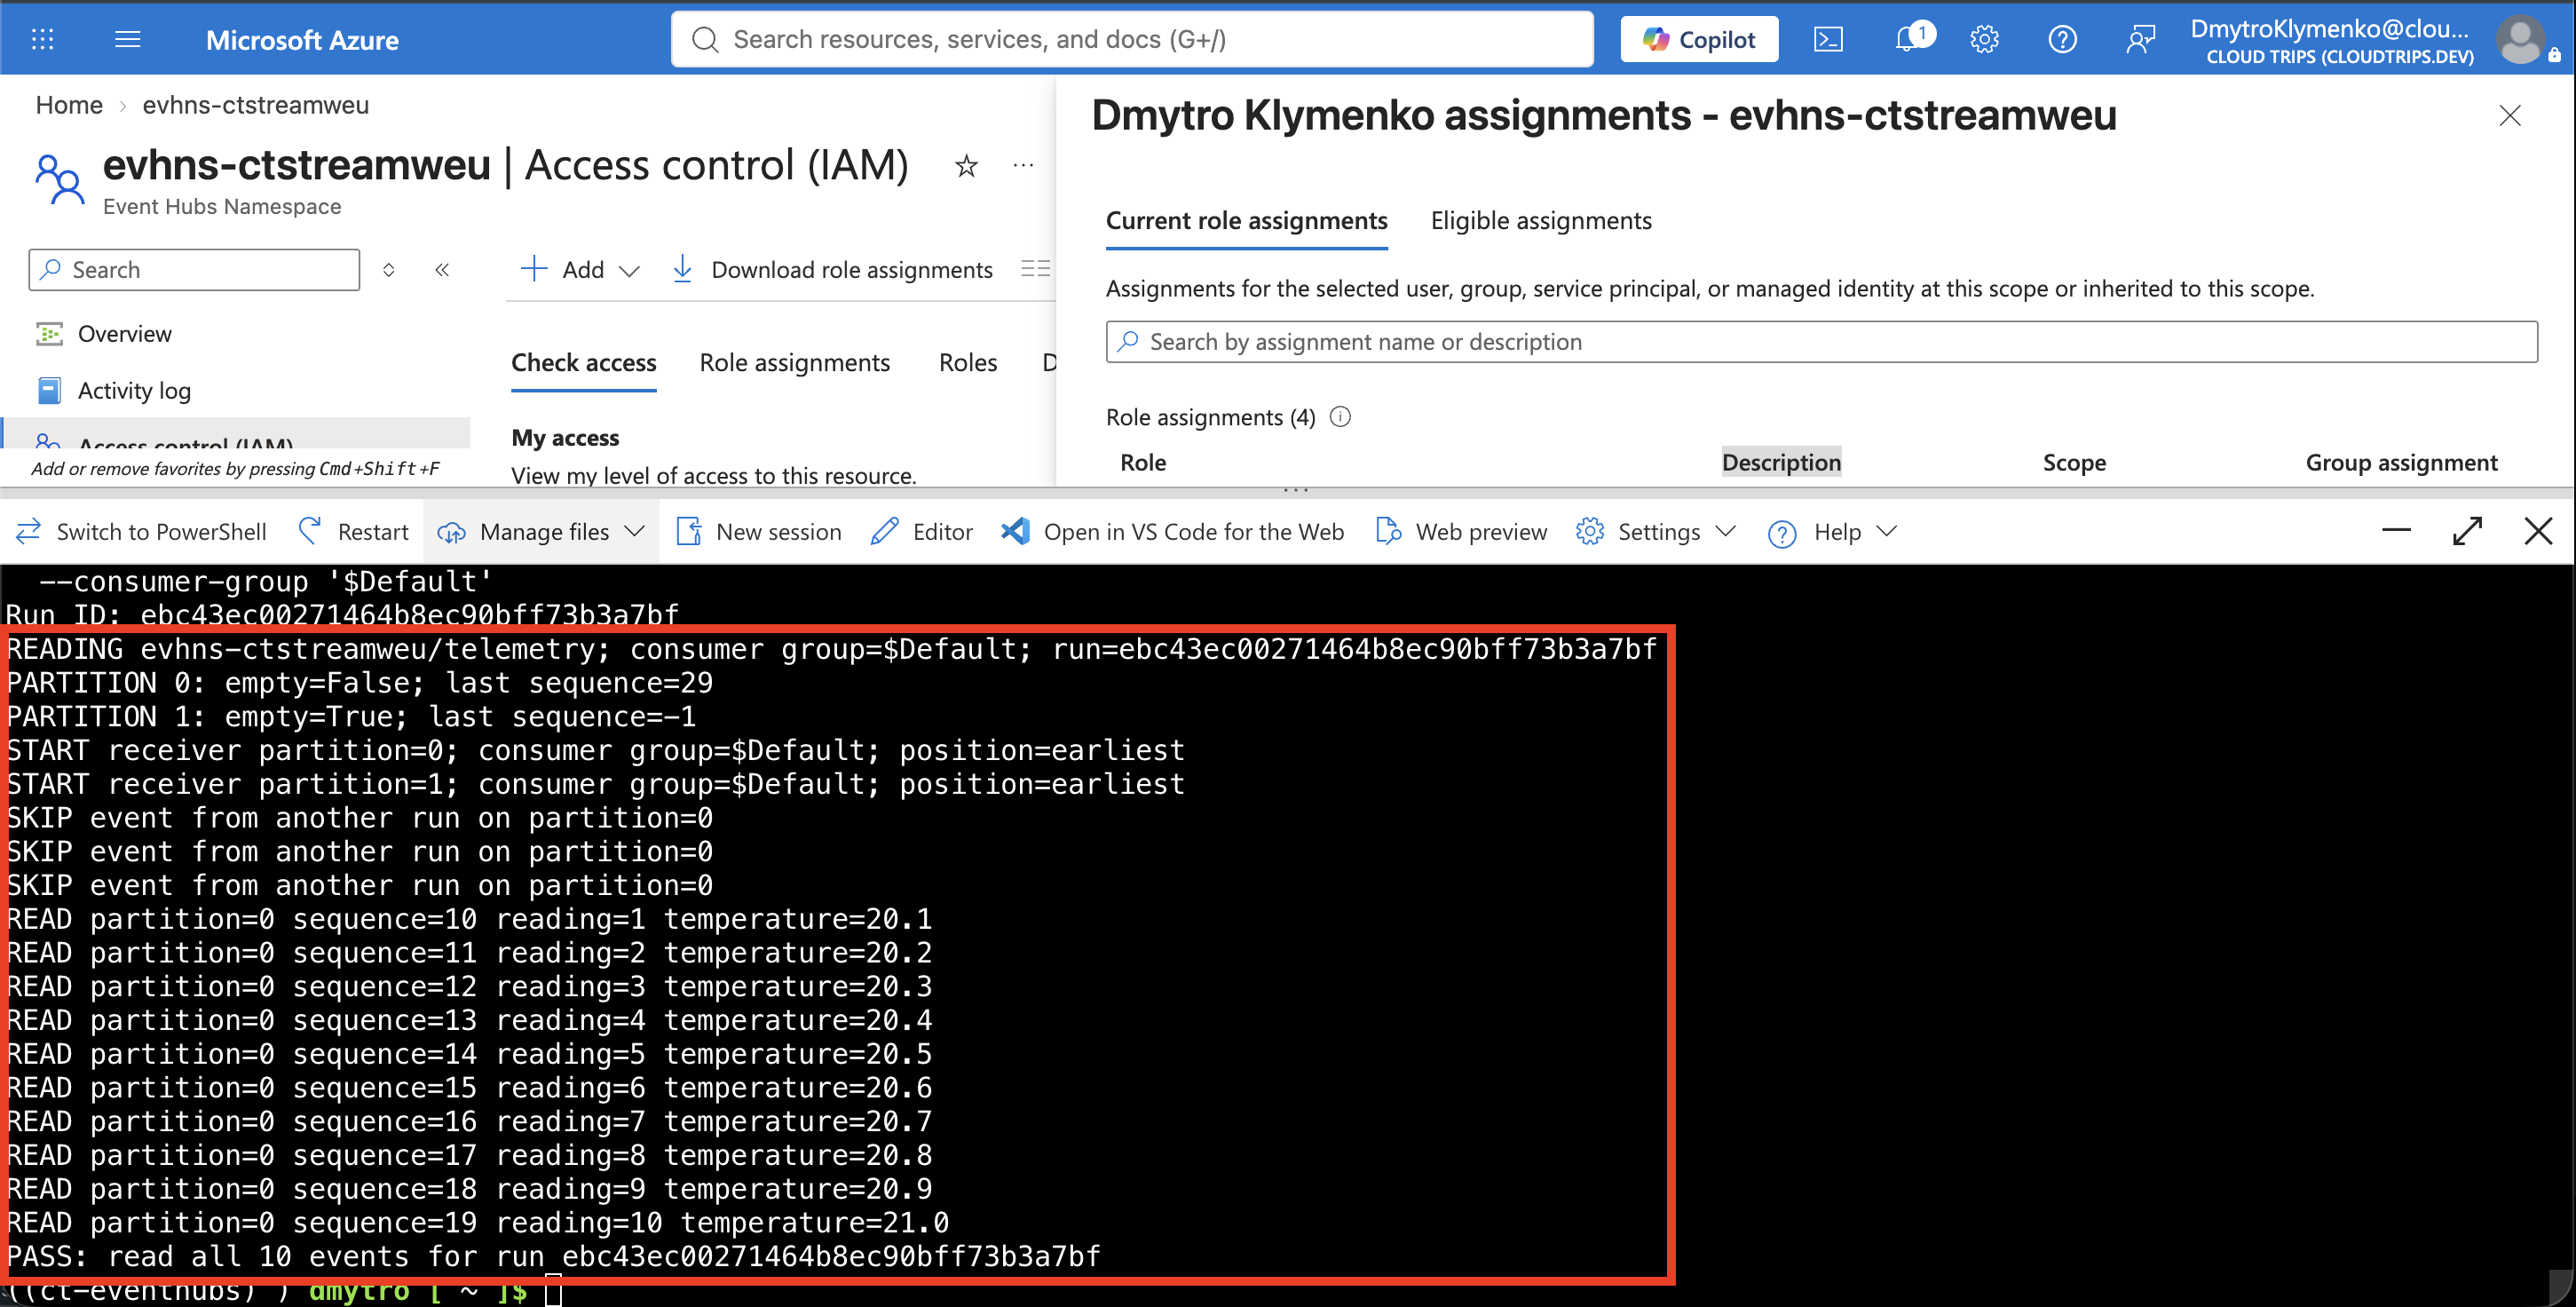Select the Current role assignments tab

pyautogui.click(x=1246, y=221)
